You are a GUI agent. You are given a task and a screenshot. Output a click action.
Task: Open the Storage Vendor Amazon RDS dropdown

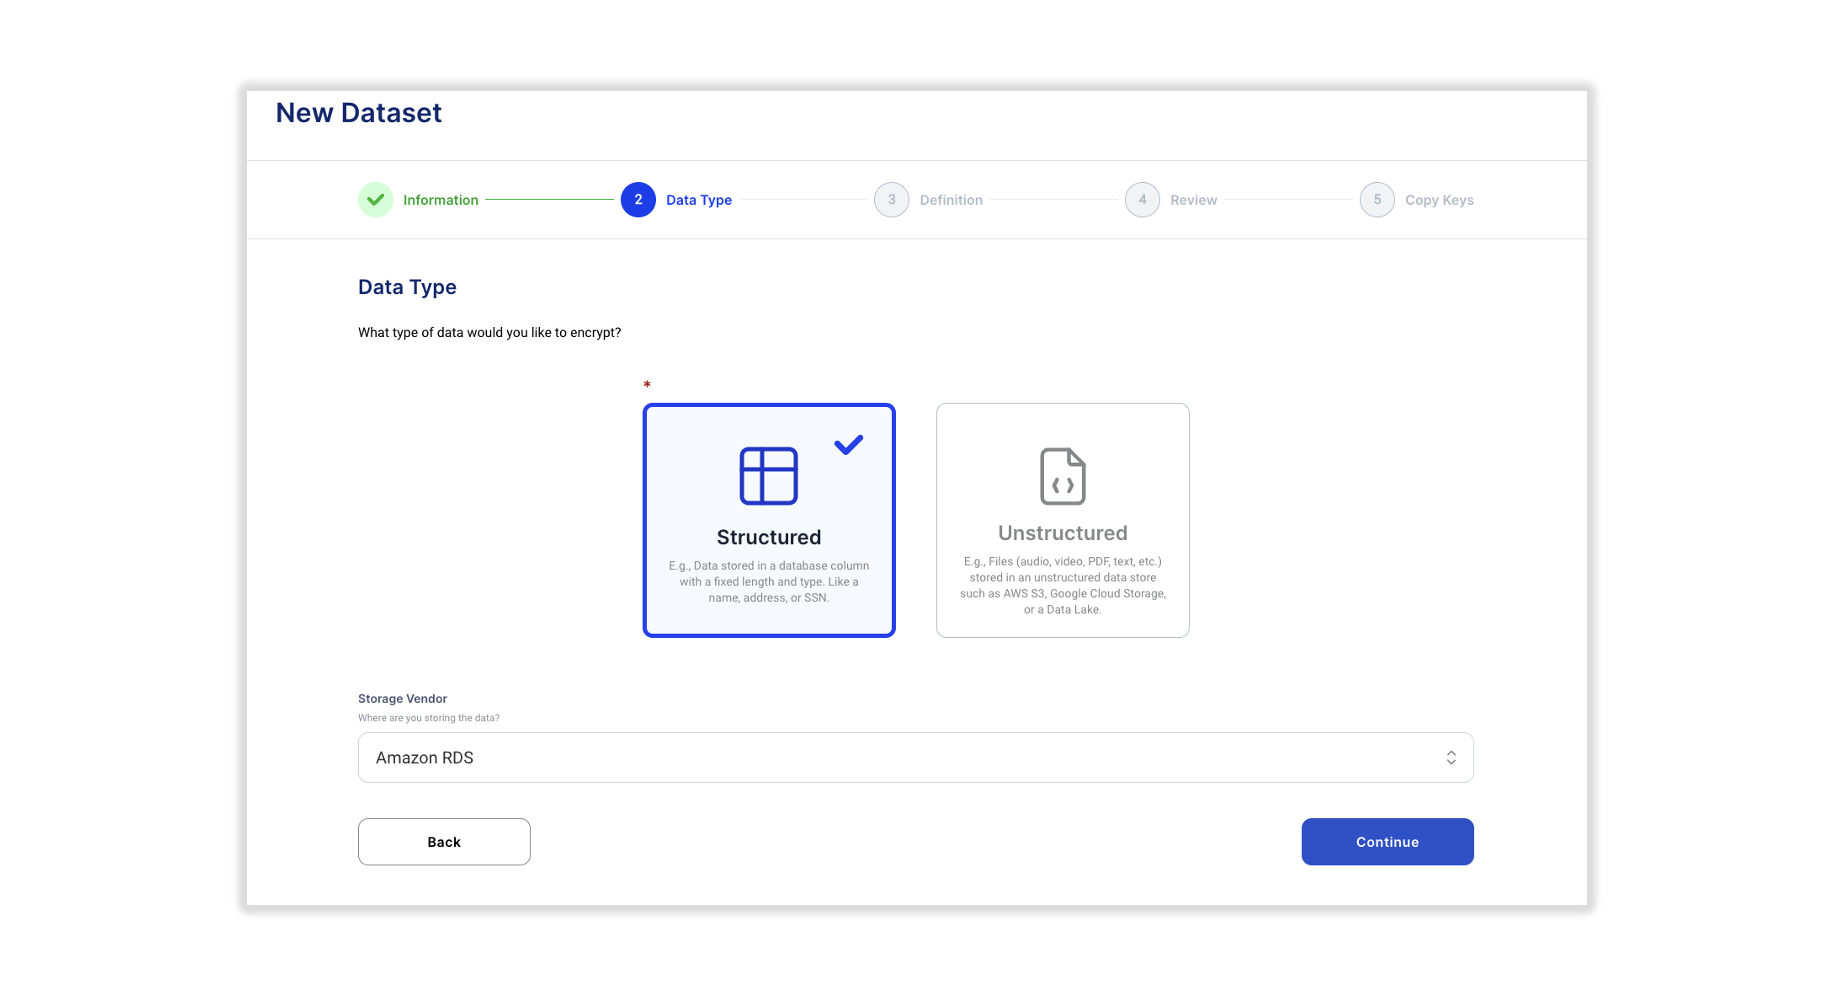coord(916,758)
